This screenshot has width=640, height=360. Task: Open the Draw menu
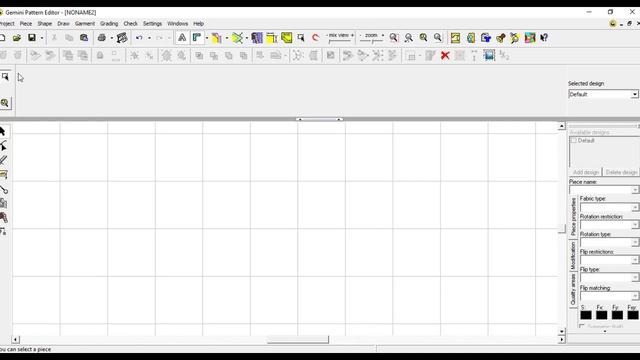tap(63, 24)
